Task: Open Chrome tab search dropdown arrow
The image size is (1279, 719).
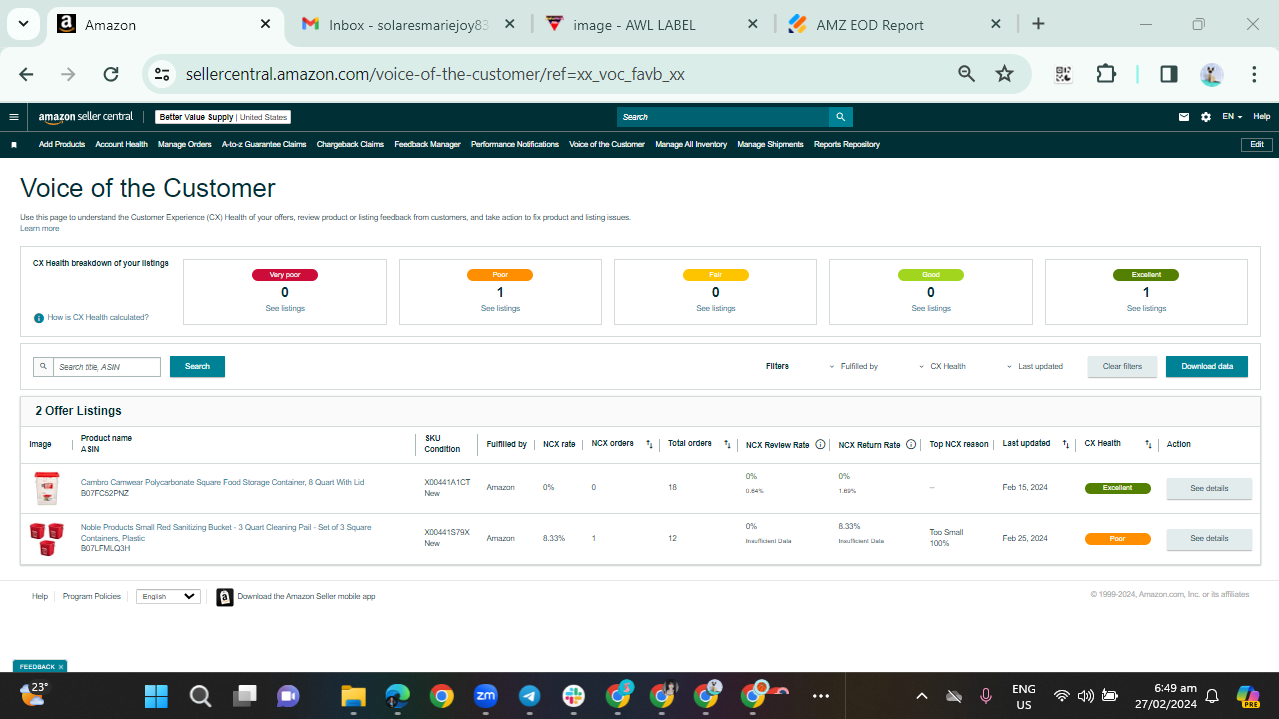Action: pos(23,24)
